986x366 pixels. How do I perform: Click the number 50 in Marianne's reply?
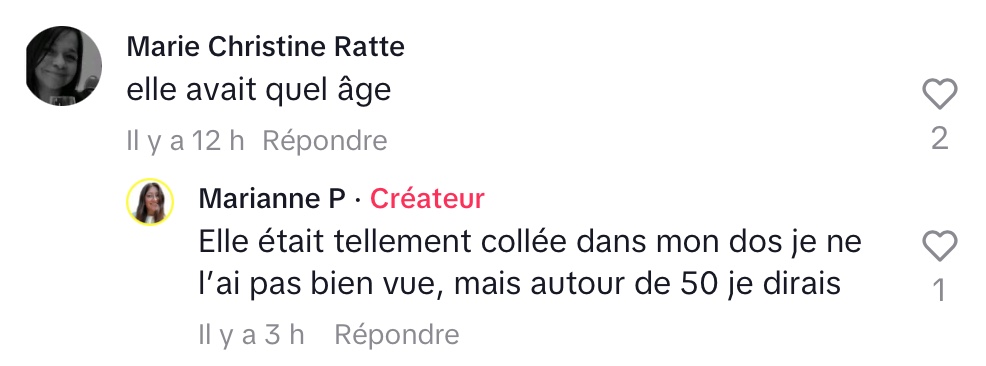[x=699, y=284]
